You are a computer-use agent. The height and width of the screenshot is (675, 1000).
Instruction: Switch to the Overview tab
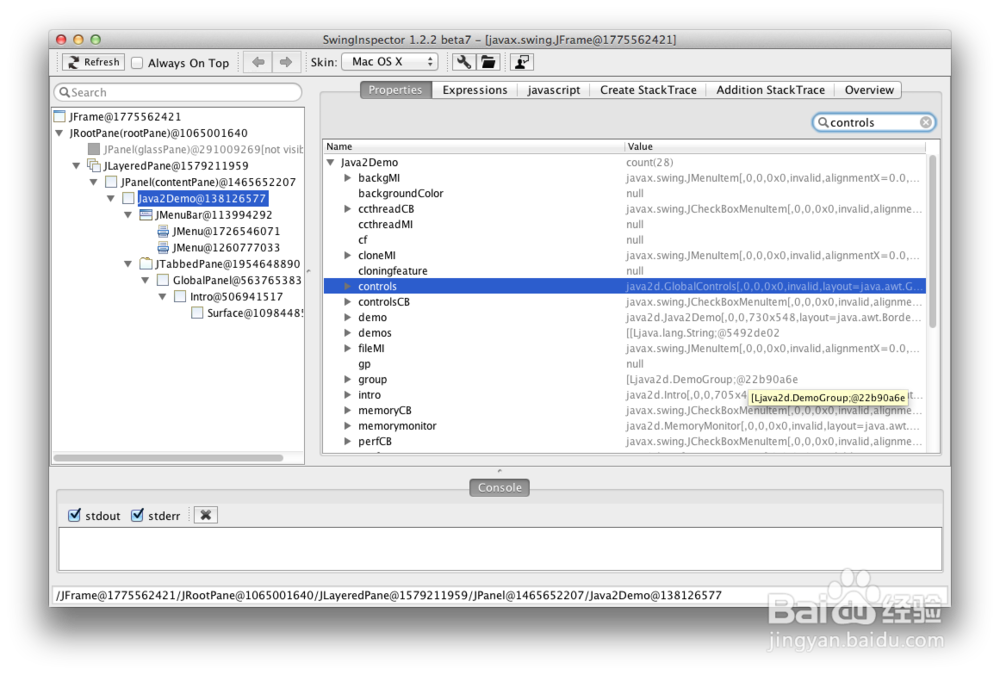(869, 90)
